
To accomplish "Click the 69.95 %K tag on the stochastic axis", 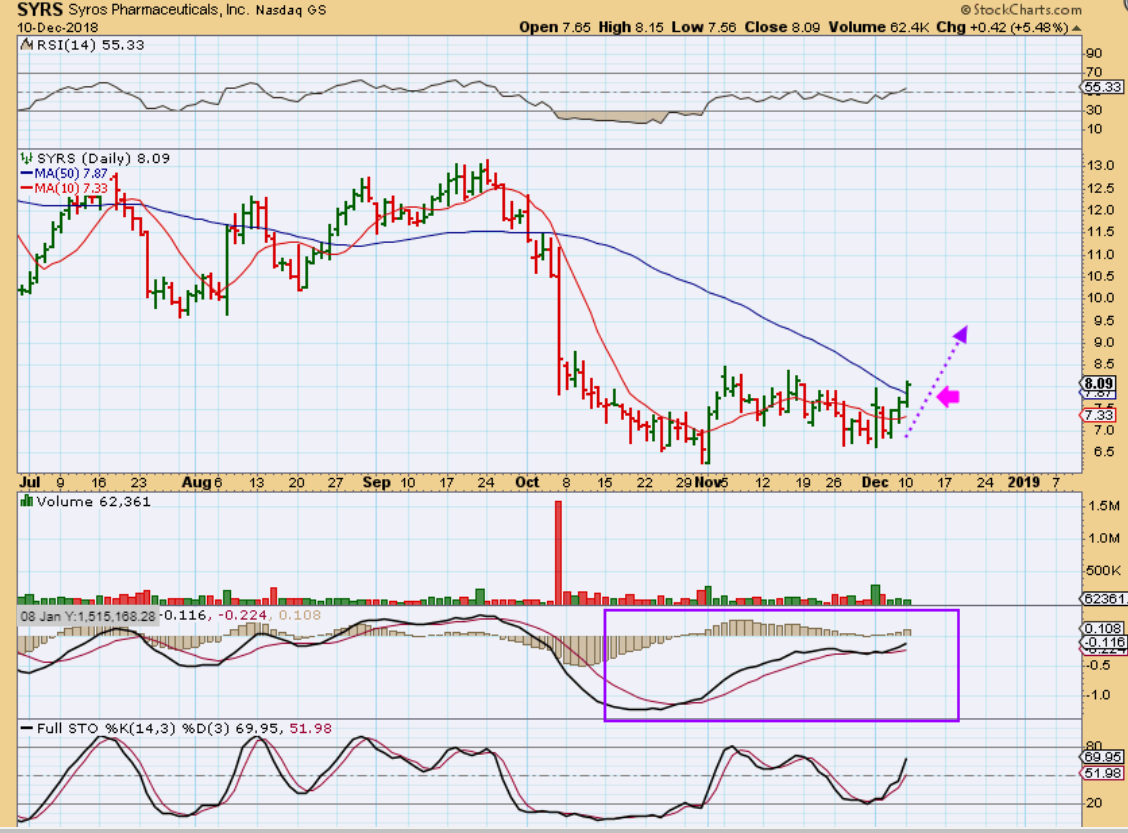I will pos(1102,757).
